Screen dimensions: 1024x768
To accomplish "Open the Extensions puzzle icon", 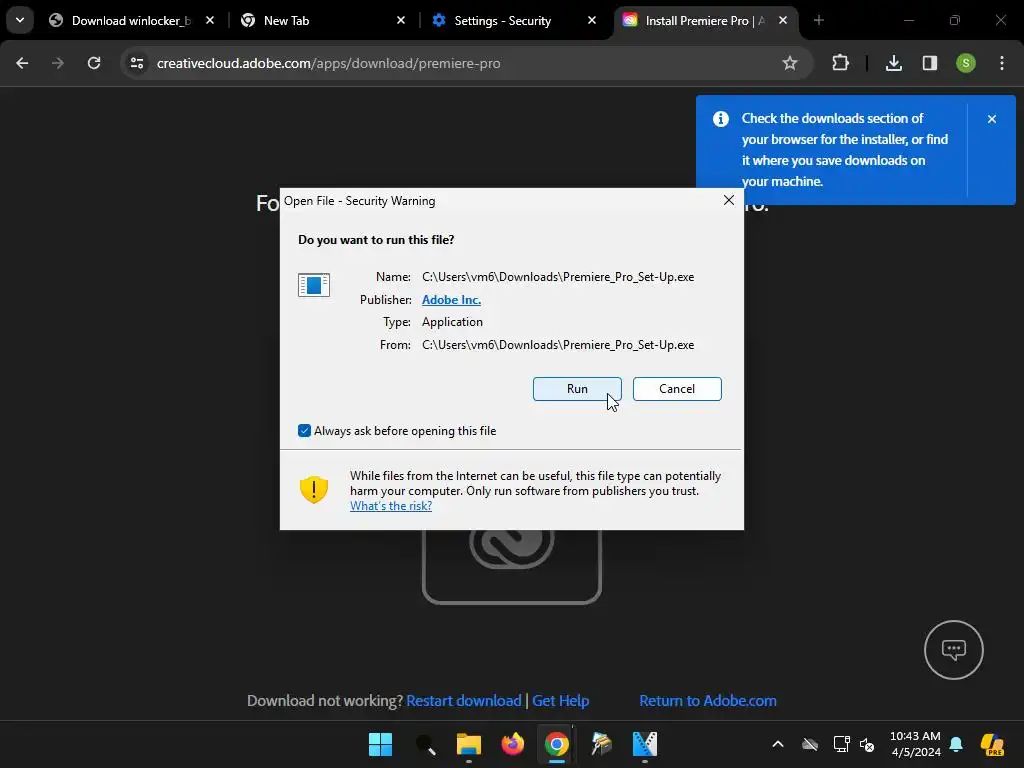I will 840,63.
